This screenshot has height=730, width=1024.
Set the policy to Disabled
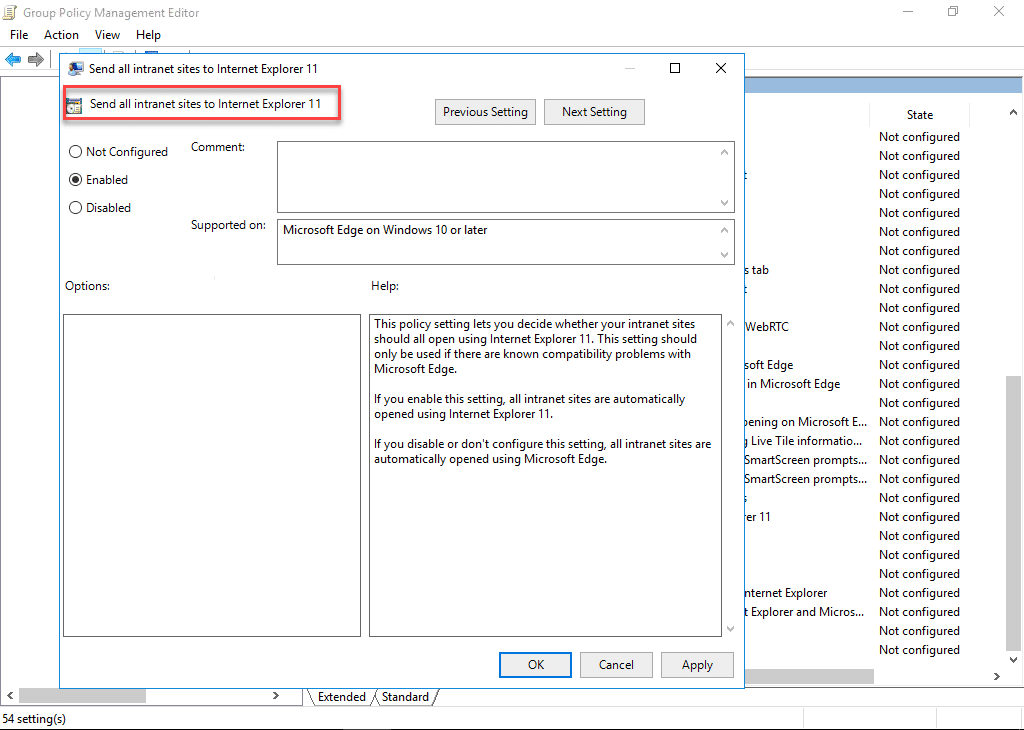[x=76, y=208]
